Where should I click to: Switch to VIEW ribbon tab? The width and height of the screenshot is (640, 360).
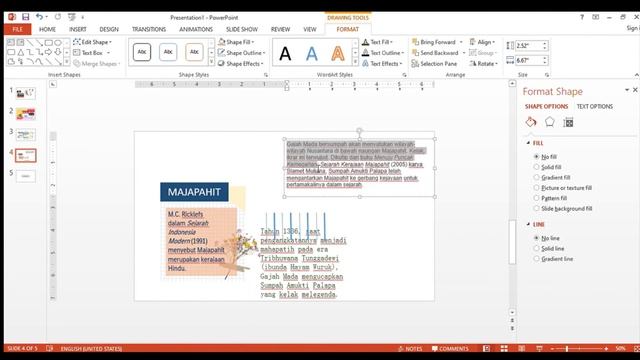coord(310,29)
